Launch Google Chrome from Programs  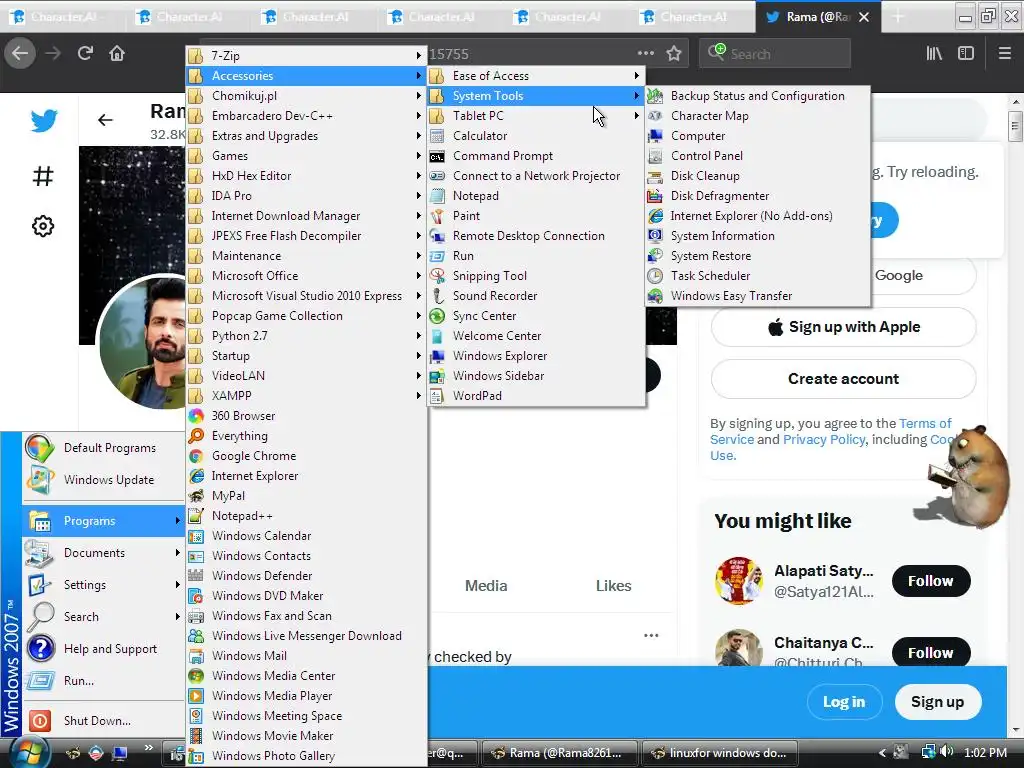[306, 456]
